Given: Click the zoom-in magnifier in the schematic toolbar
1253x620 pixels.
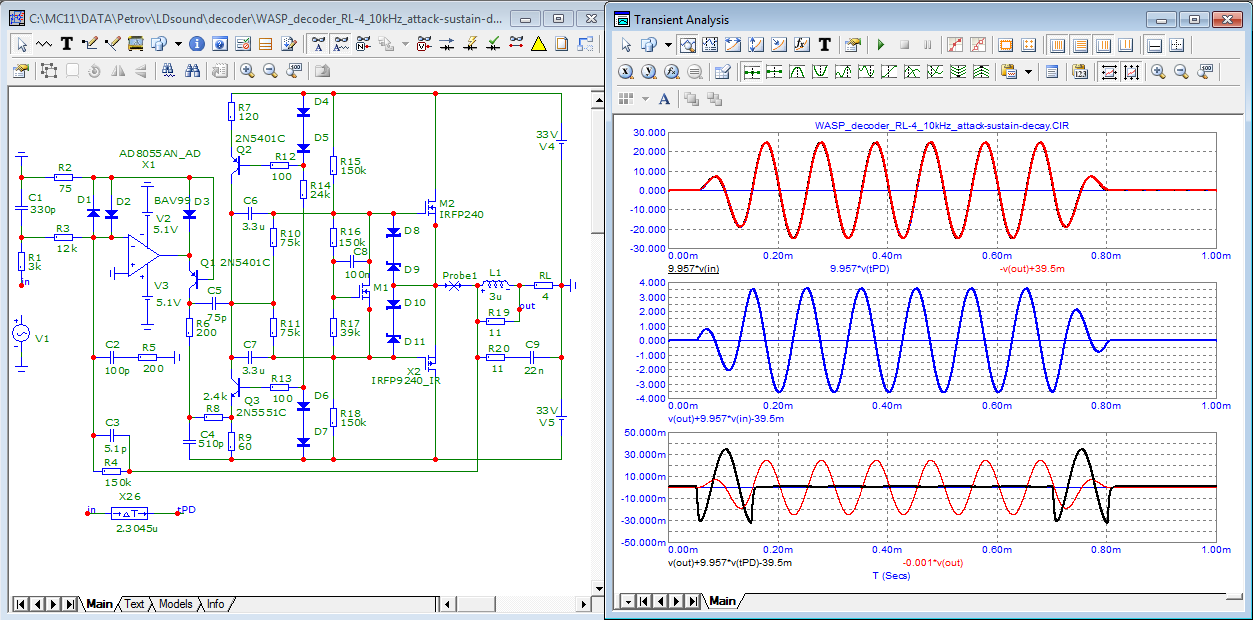Looking at the screenshot, I should point(246,71).
